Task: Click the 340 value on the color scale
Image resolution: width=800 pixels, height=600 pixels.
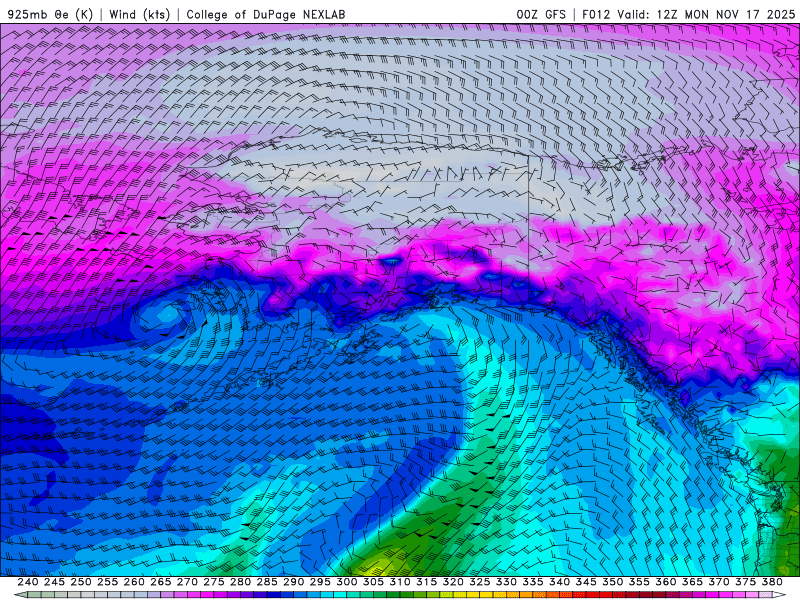Action: (x=559, y=582)
